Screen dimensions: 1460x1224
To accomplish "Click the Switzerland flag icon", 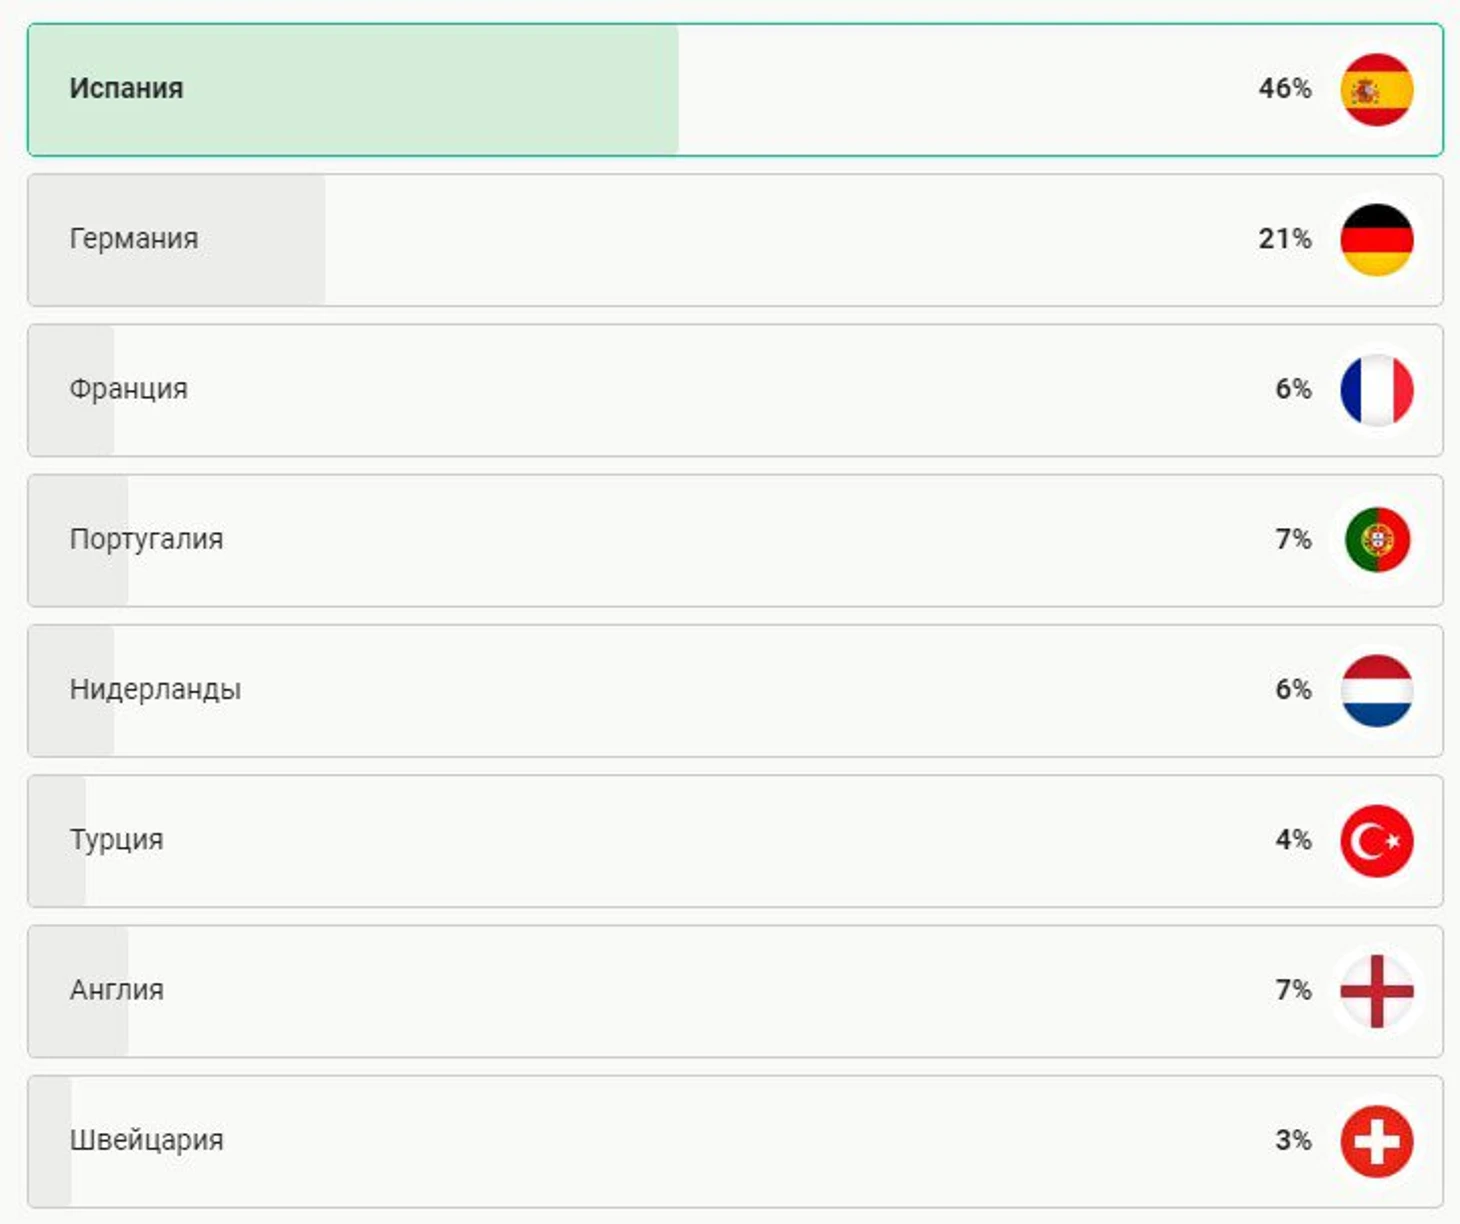I will tap(1377, 1141).
